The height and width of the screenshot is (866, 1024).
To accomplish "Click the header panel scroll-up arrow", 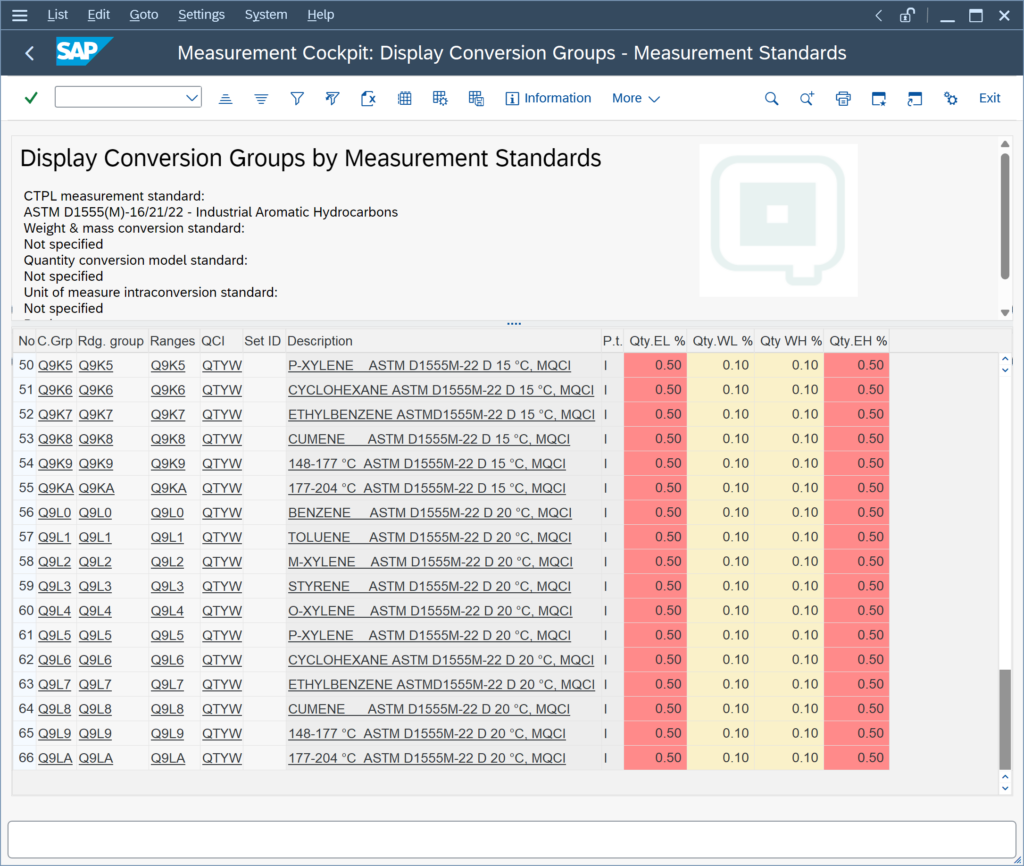I will [x=1005, y=144].
